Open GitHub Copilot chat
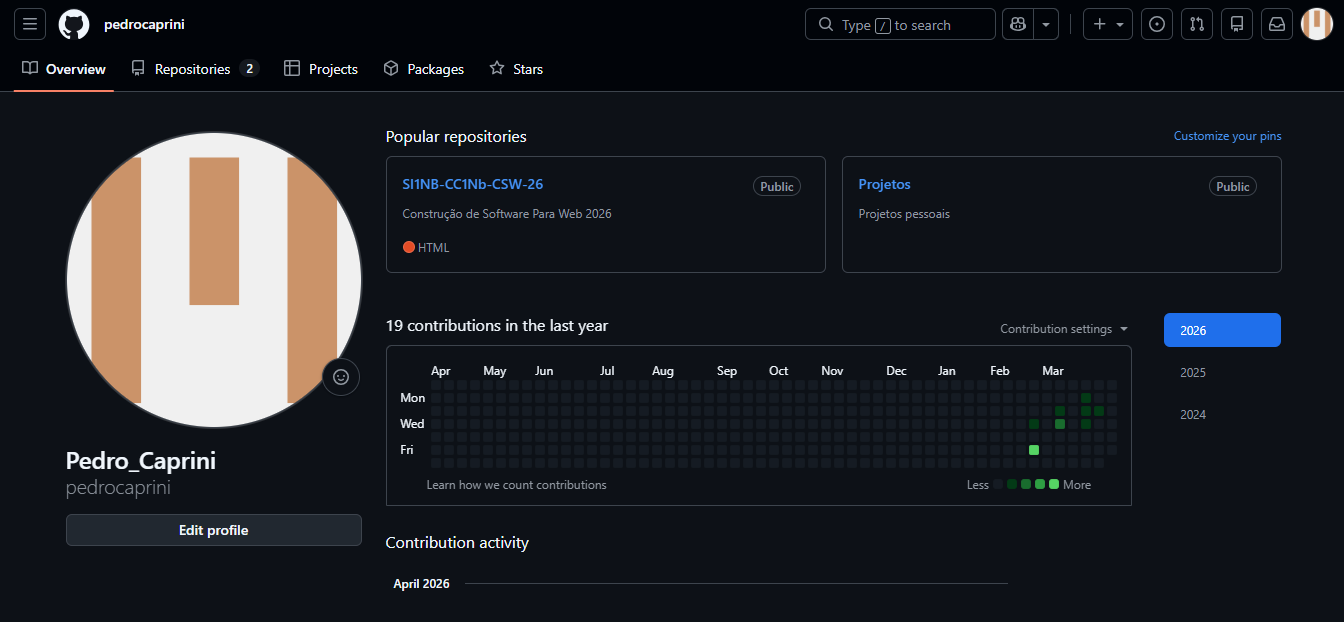This screenshot has height=622, width=1344. (x=1017, y=24)
